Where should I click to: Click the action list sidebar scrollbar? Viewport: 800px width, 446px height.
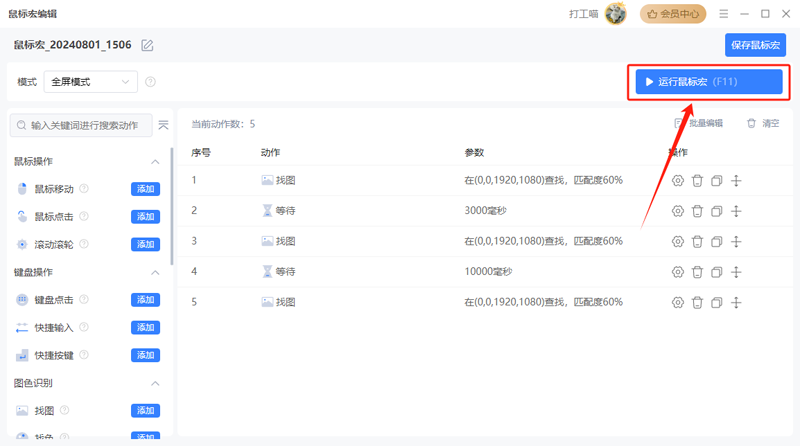click(172, 207)
